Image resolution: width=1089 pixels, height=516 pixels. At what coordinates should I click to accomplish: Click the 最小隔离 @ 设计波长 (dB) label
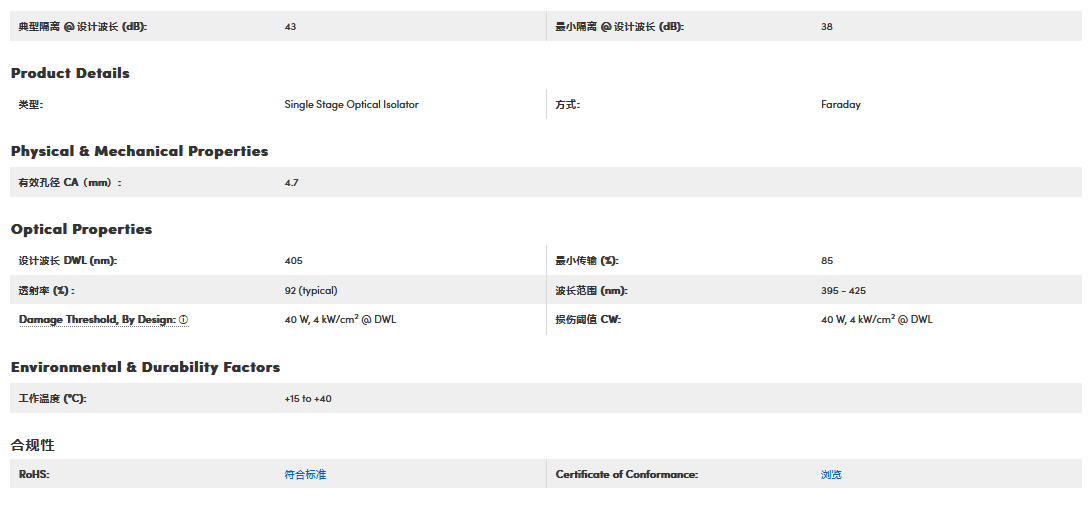(x=619, y=27)
